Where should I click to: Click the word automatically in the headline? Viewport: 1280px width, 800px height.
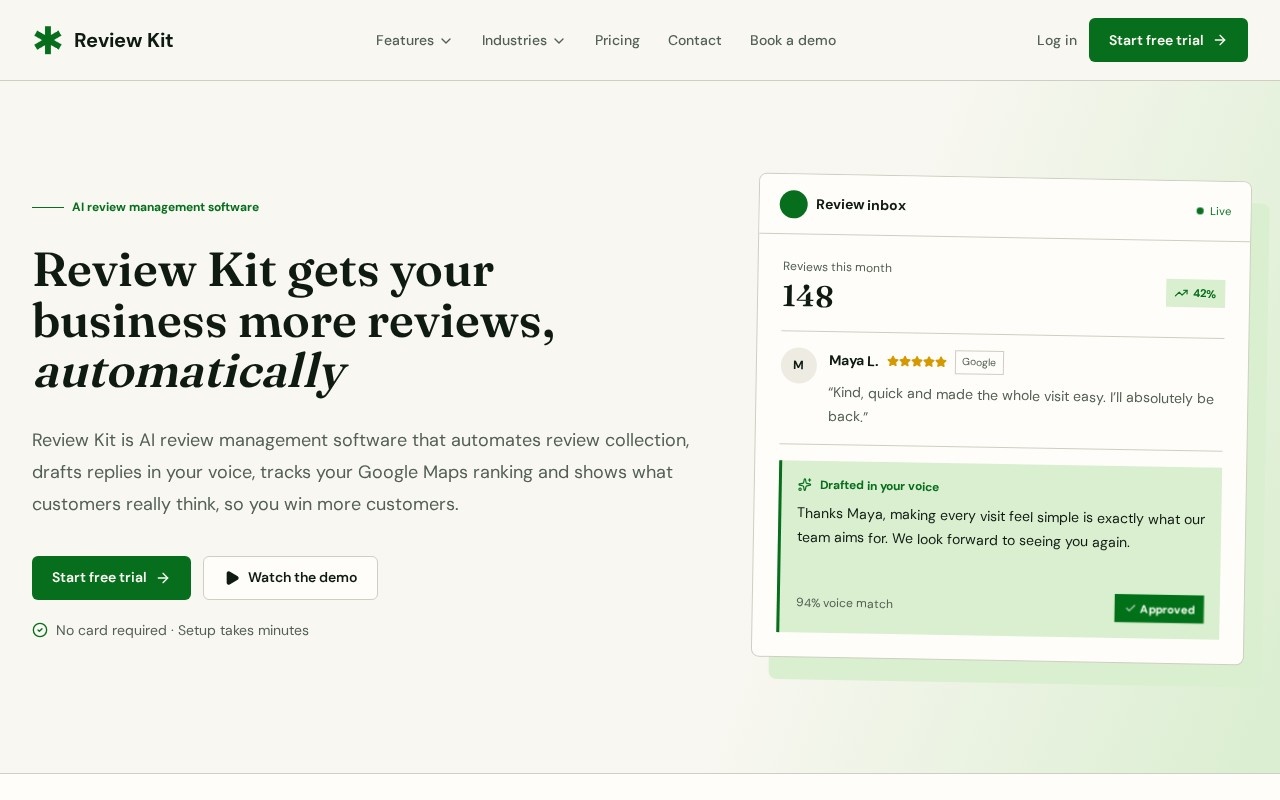(189, 371)
